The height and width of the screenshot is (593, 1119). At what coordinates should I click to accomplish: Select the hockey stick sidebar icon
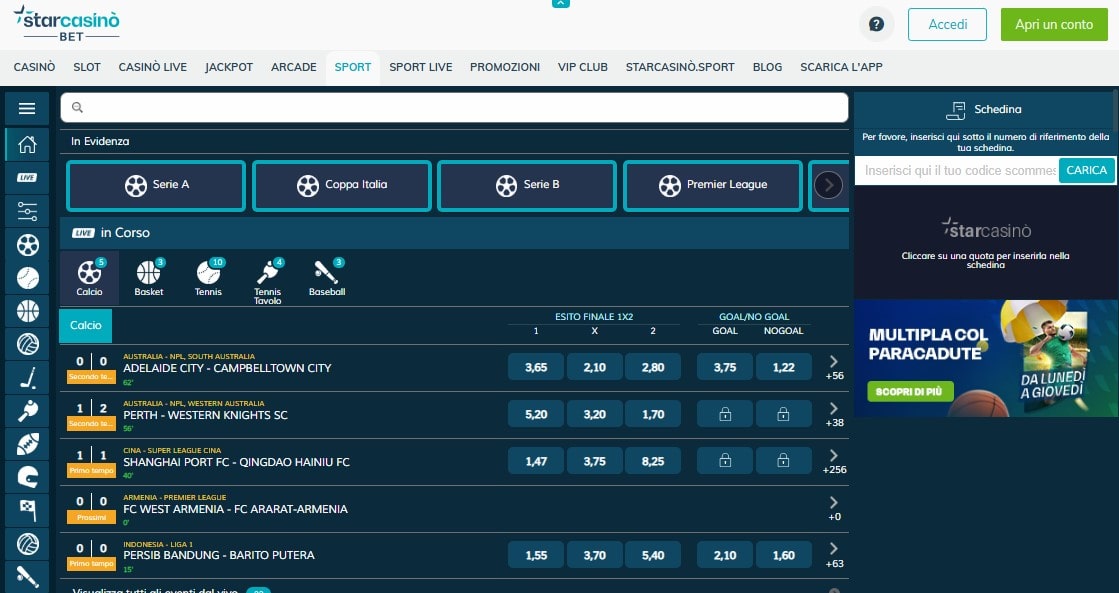27,377
